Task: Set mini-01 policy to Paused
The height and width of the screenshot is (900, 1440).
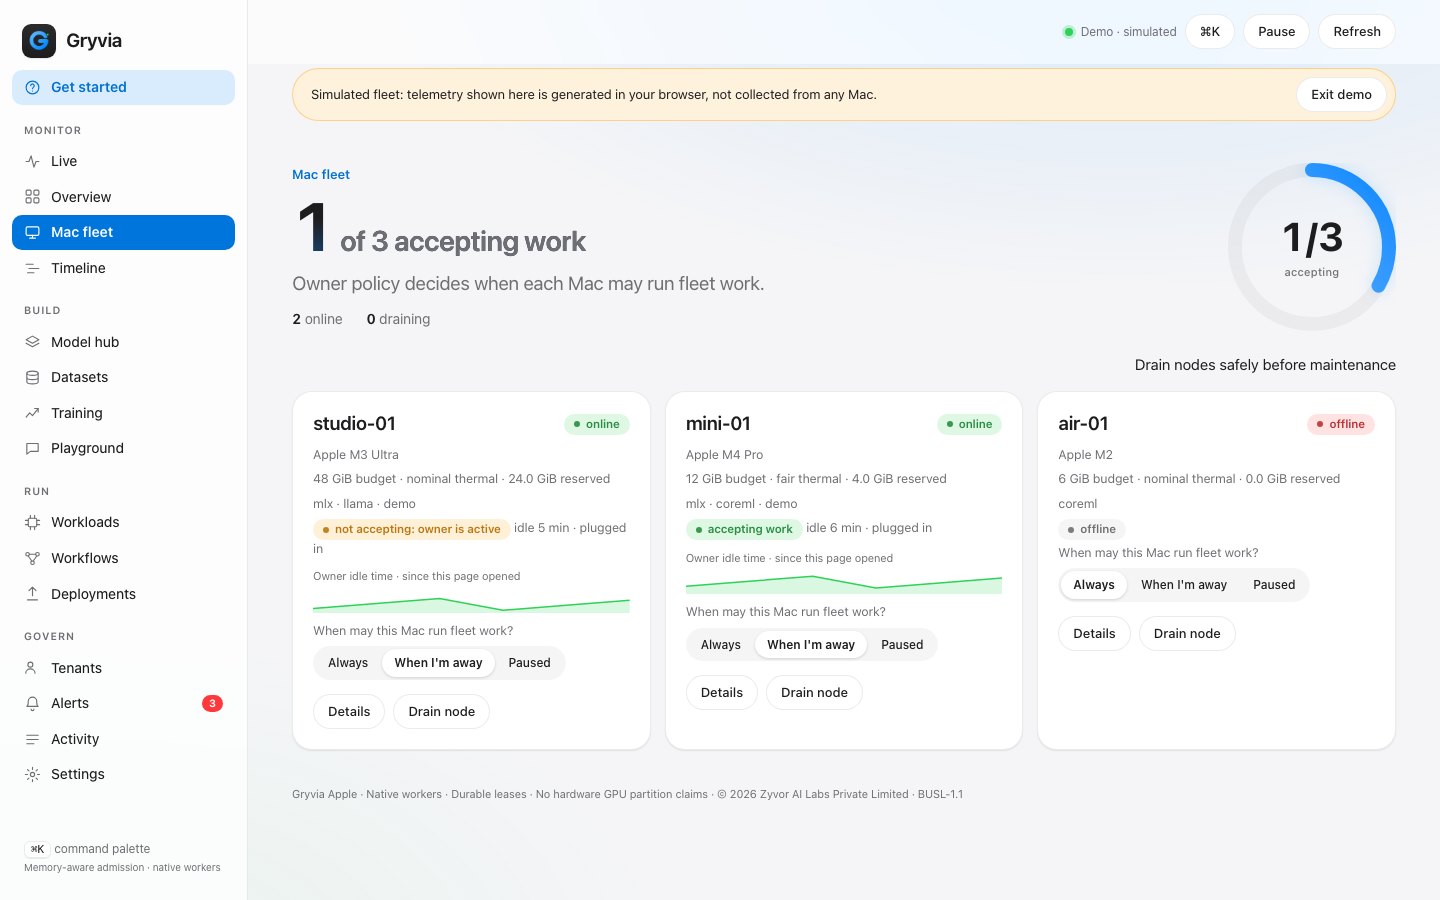Action: coord(902,645)
